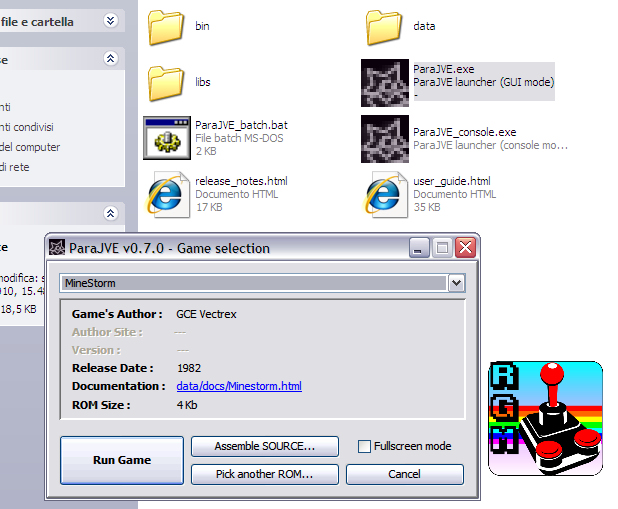Screen dimensions: 618x509
Task: Select the user_guide.html Internet Explorer icon
Action: pos(386,194)
